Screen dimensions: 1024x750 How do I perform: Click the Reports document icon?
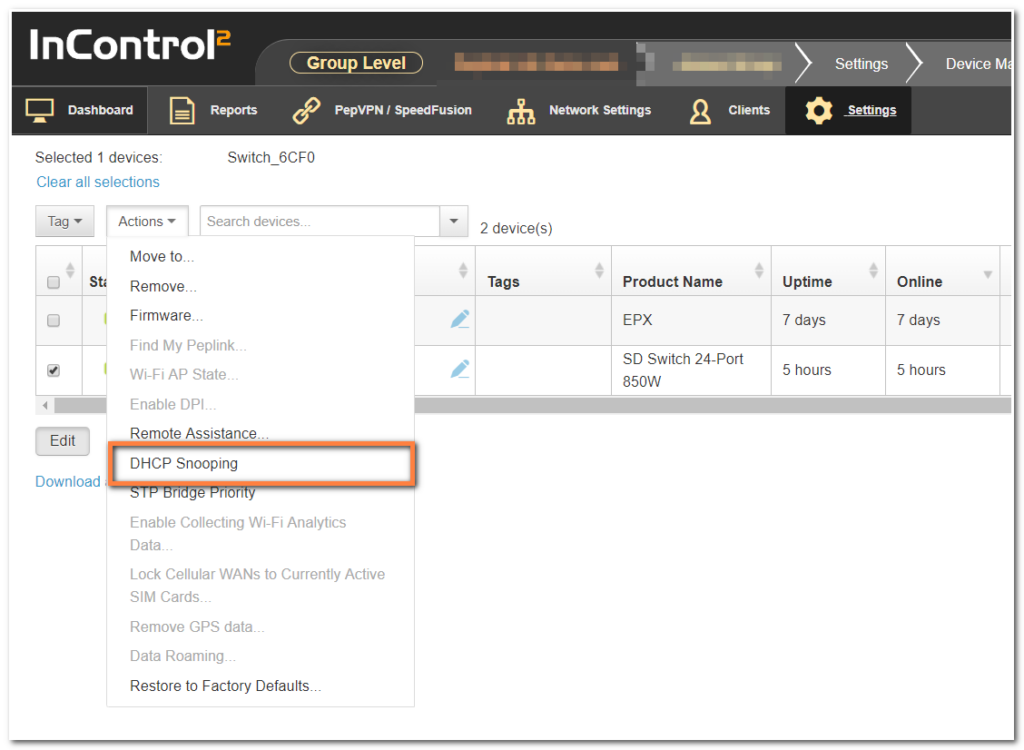pos(182,110)
